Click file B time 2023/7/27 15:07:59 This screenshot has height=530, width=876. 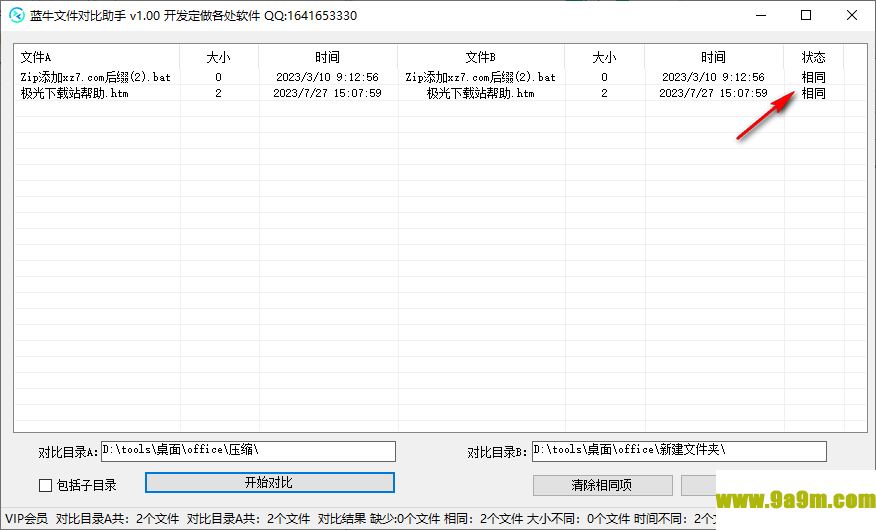(713, 93)
